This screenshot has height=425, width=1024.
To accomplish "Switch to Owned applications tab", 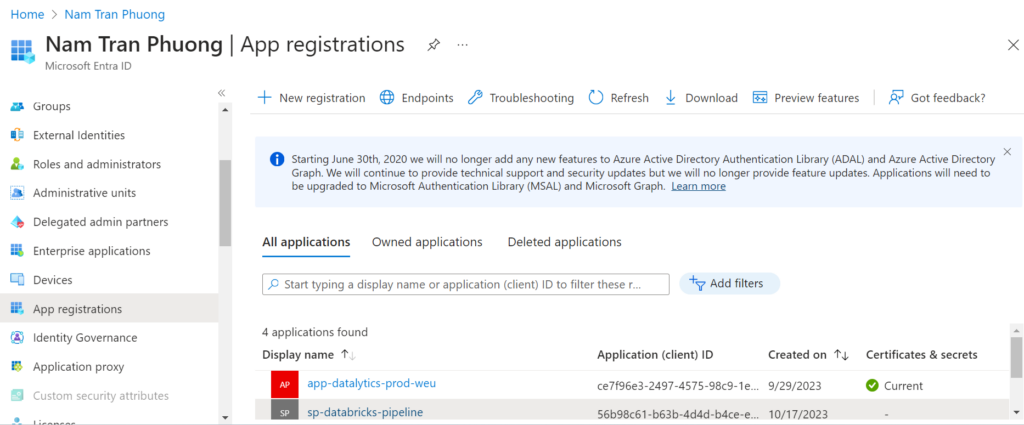I will click(427, 242).
